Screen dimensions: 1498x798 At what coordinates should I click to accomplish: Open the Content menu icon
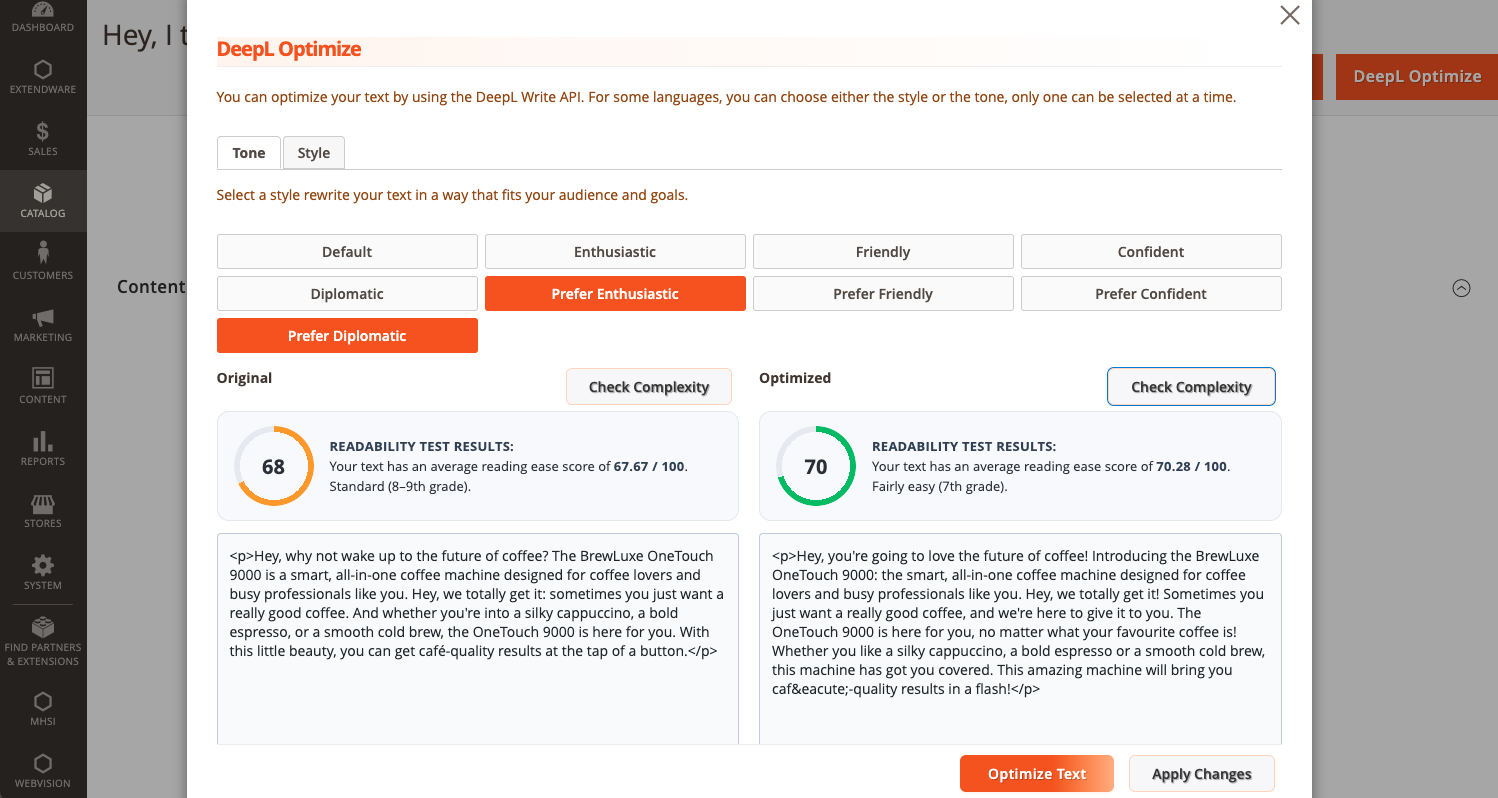click(43, 387)
